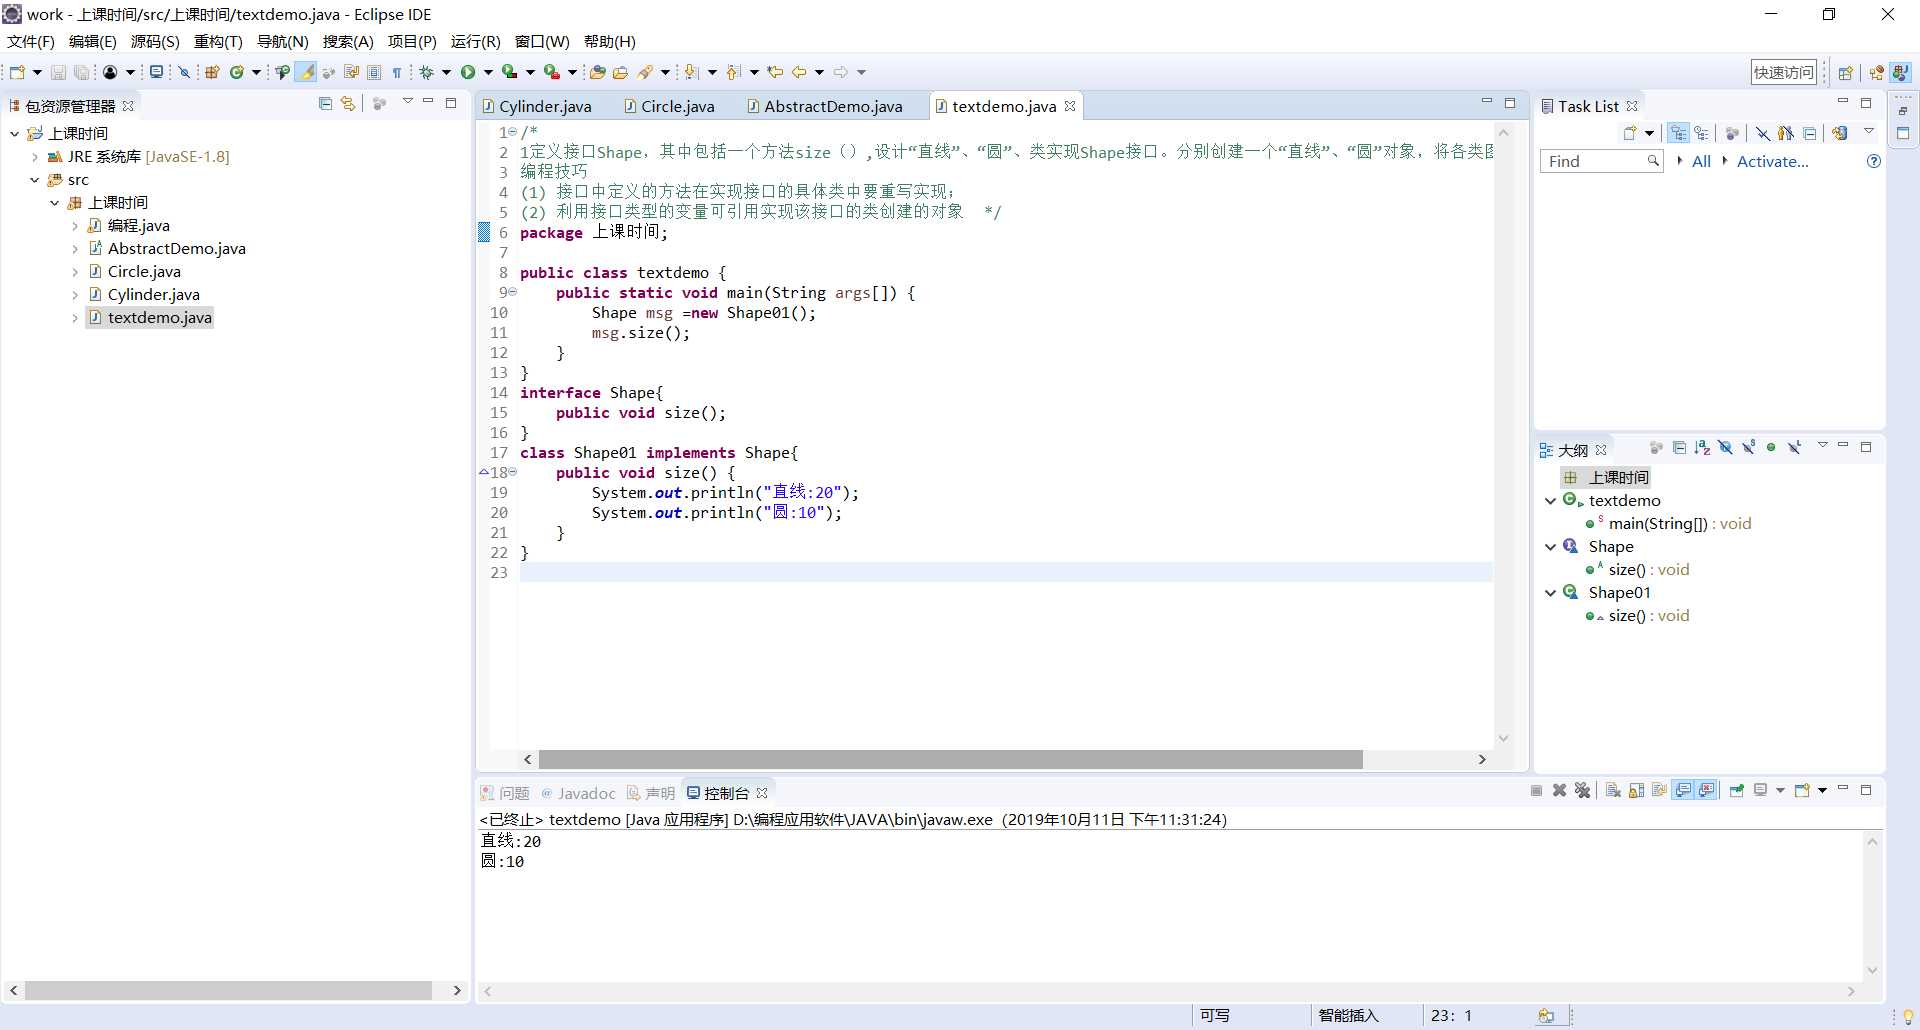The width and height of the screenshot is (1920, 1030).
Task: Toggle Hide Static Members in outline
Action: [x=1749, y=447]
